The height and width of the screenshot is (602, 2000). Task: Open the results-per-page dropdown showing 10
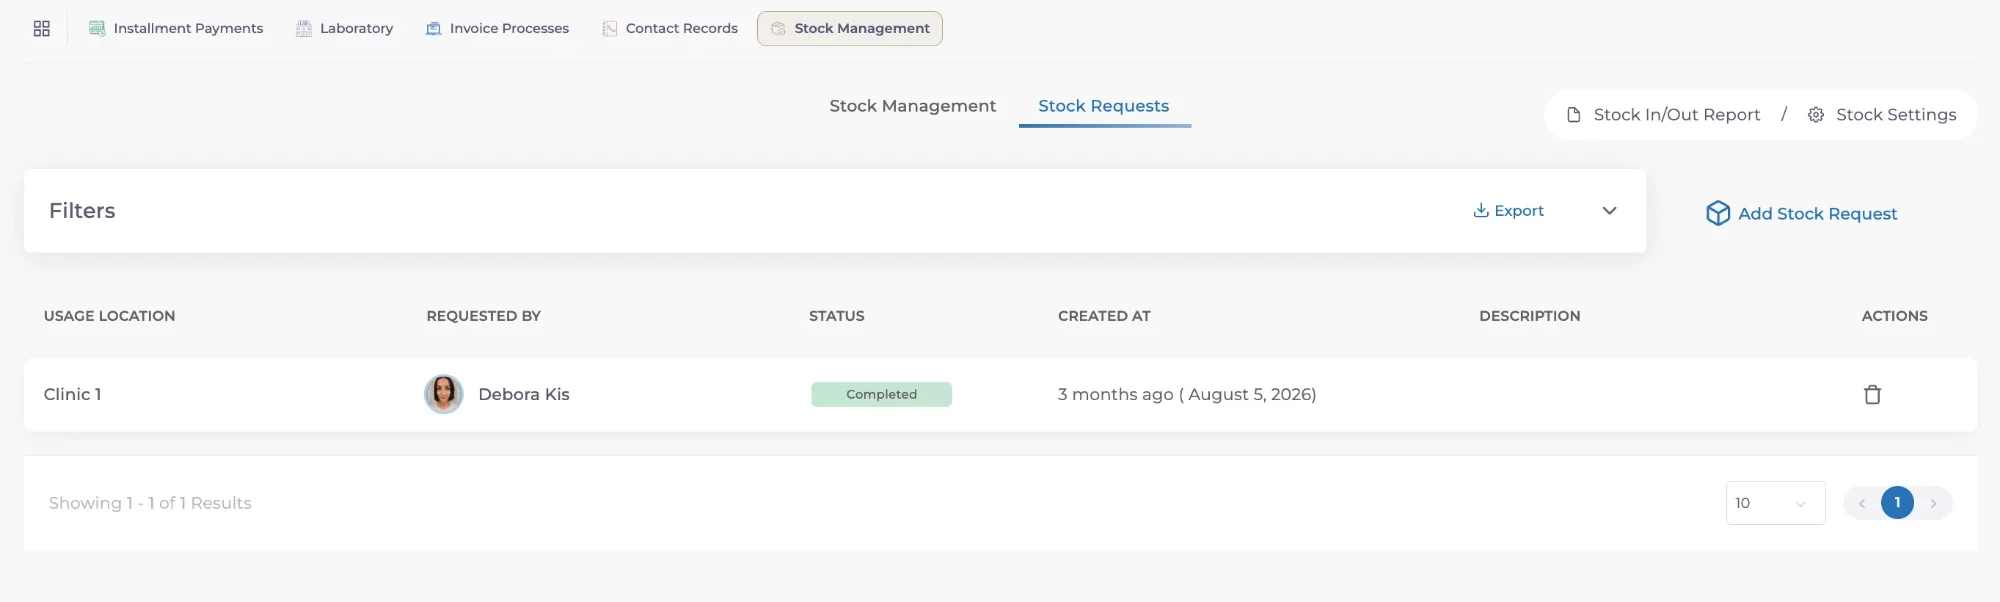(1775, 503)
